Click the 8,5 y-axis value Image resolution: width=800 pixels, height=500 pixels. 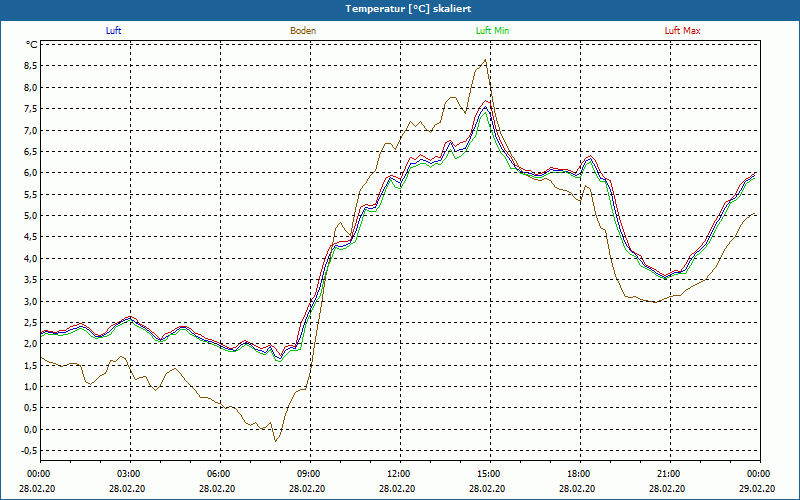point(31,66)
